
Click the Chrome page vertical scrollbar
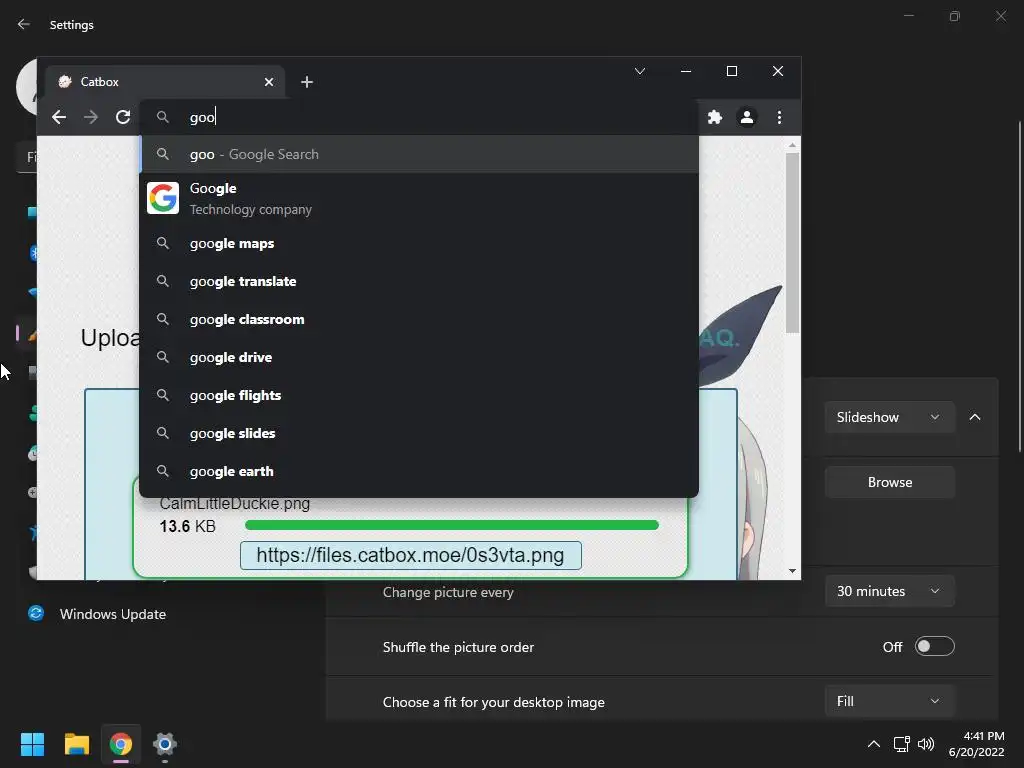pos(792,243)
